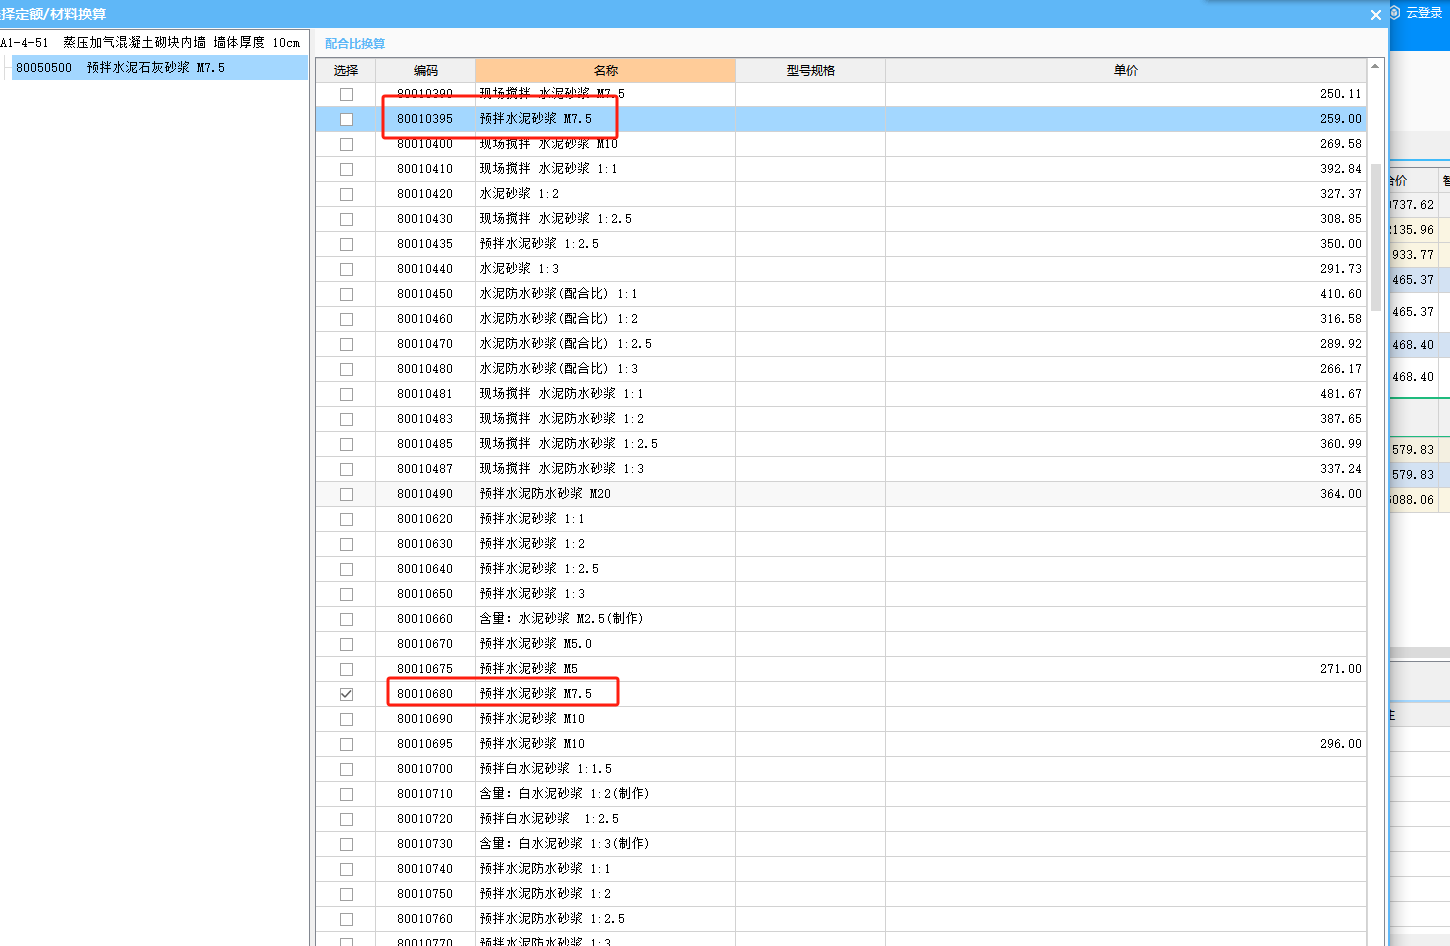The image size is (1450, 946).
Task: Click code cell 80010640
Action: pyautogui.click(x=426, y=569)
